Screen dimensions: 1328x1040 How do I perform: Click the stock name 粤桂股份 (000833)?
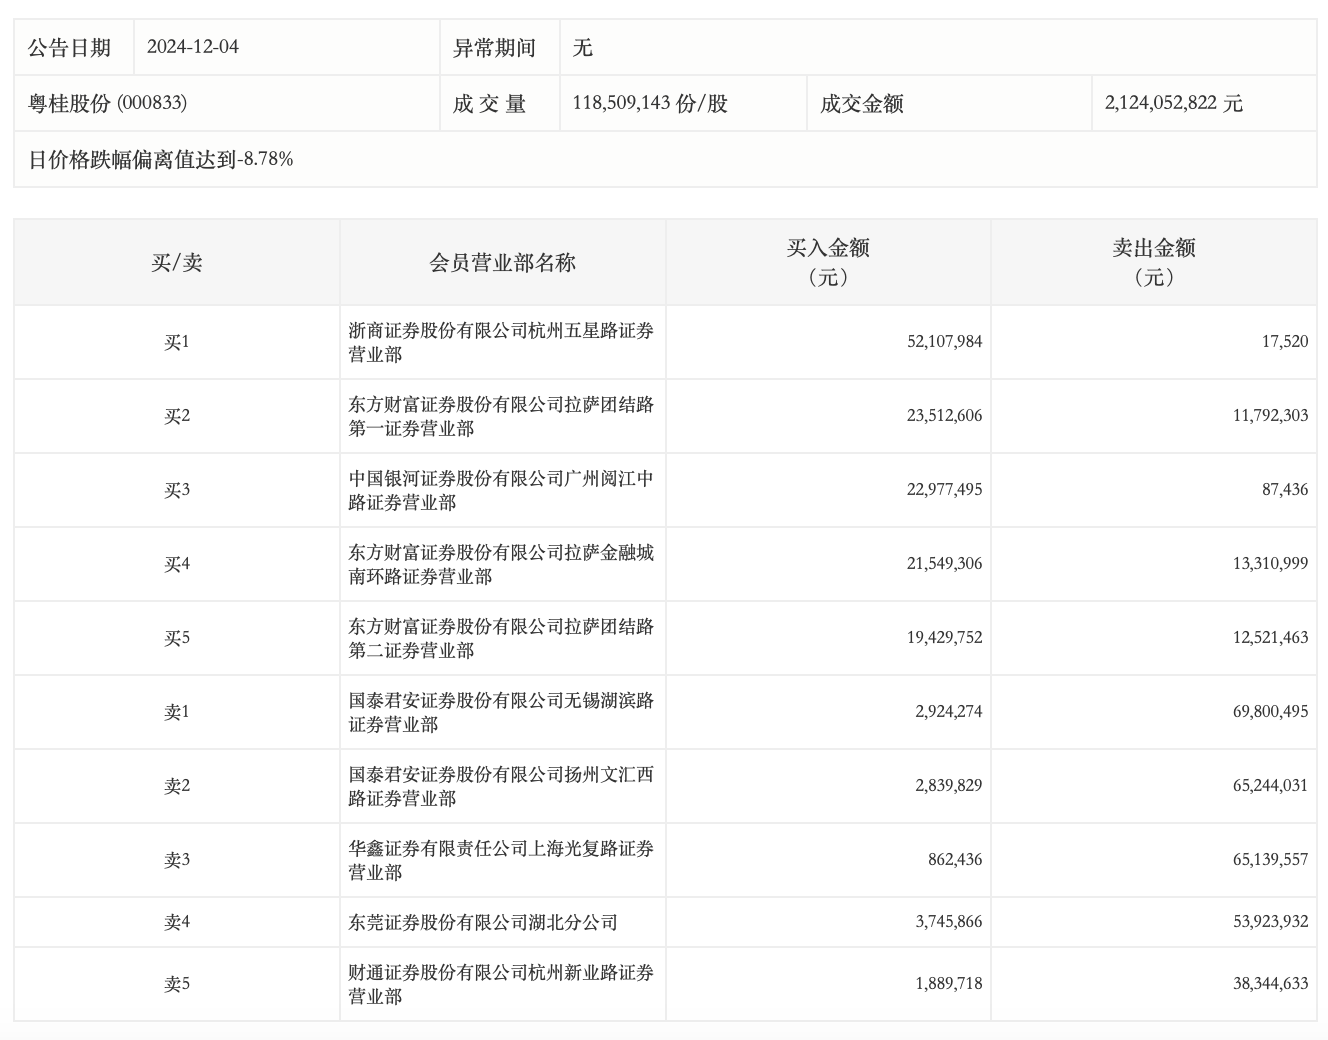(108, 103)
